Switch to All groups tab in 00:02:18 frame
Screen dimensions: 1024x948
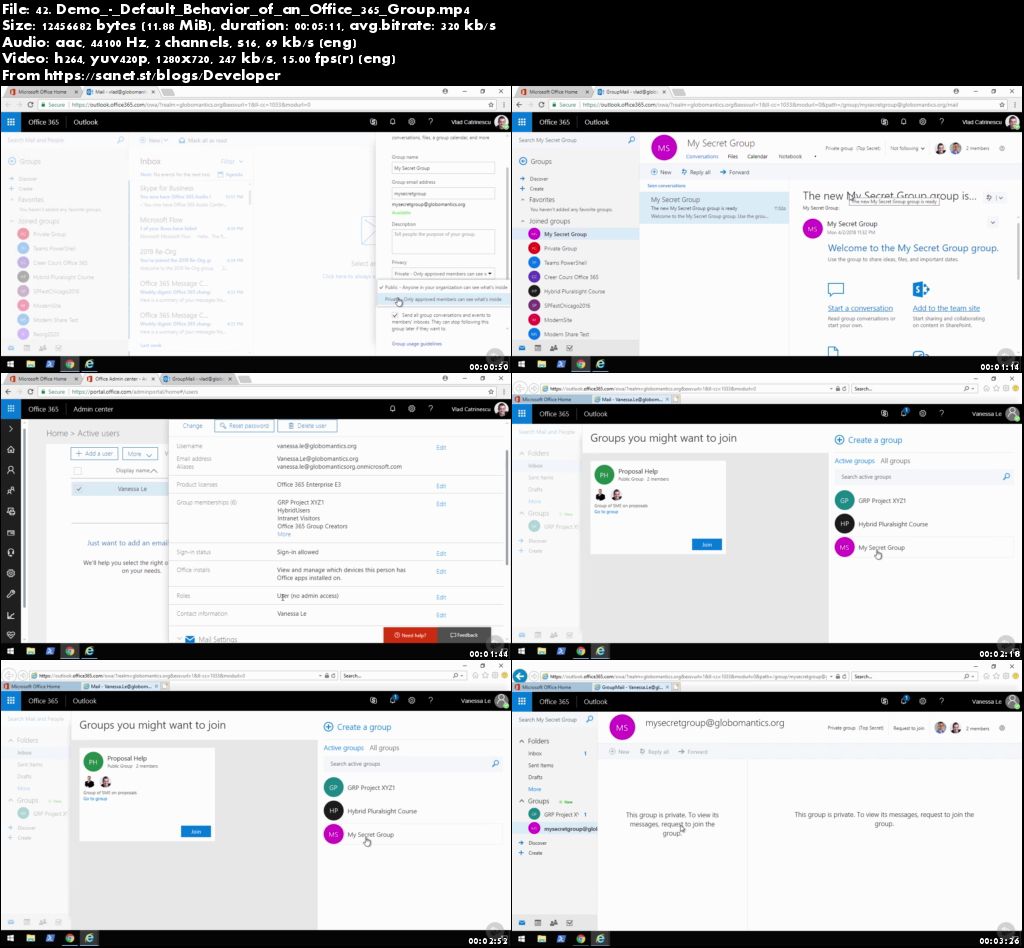tap(895, 461)
